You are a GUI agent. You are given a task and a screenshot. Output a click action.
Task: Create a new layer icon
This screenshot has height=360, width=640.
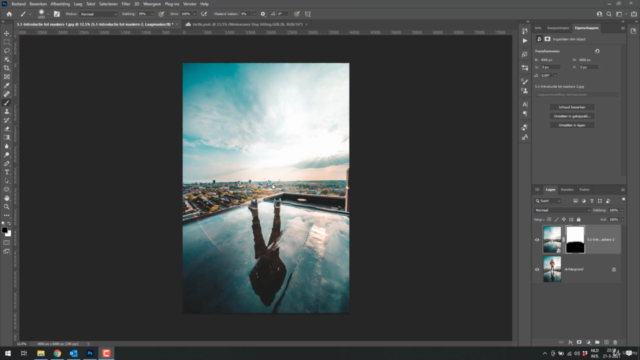click(x=606, y=342)
